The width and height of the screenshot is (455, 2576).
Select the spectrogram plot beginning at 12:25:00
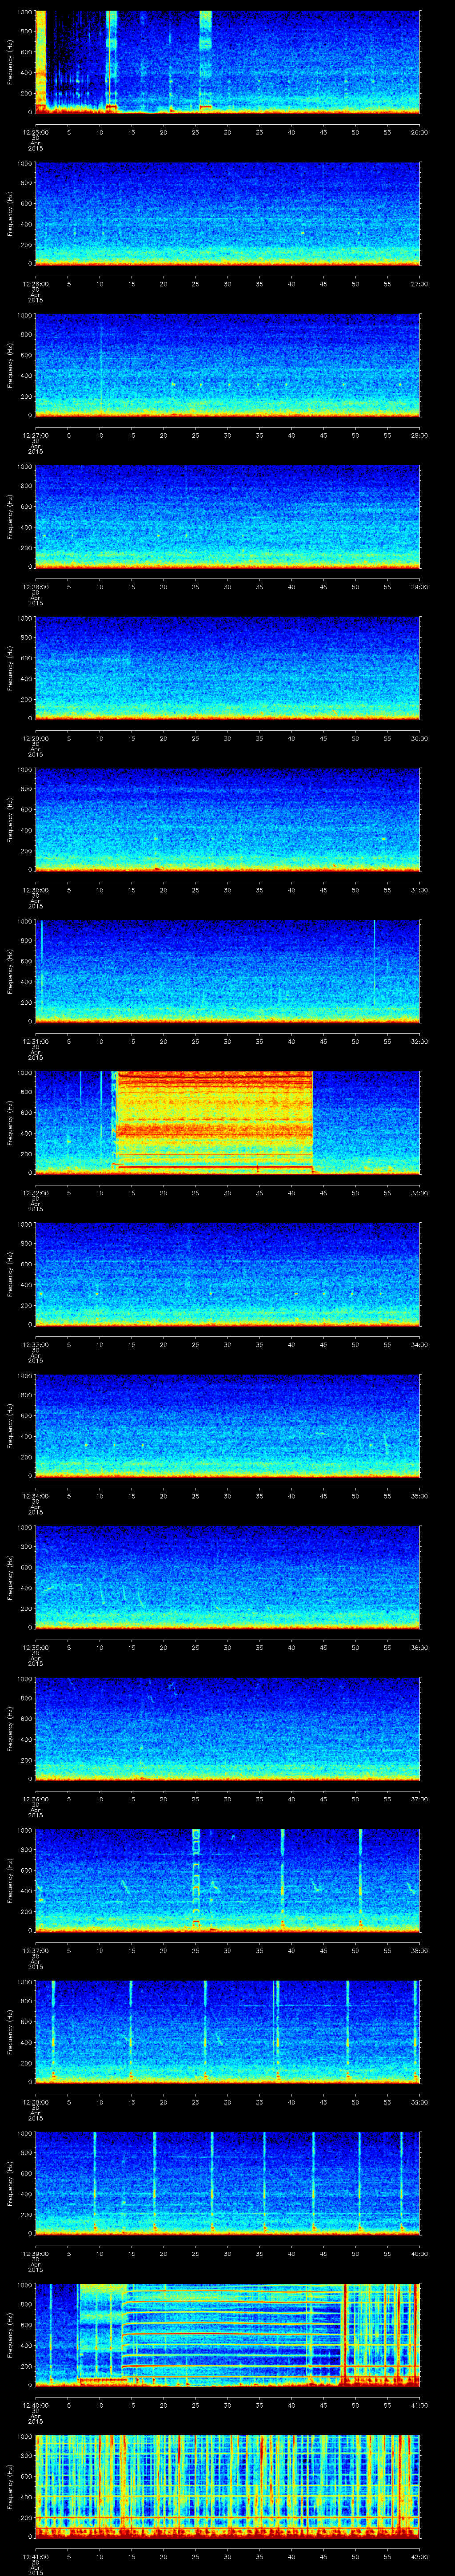[227, 62]
